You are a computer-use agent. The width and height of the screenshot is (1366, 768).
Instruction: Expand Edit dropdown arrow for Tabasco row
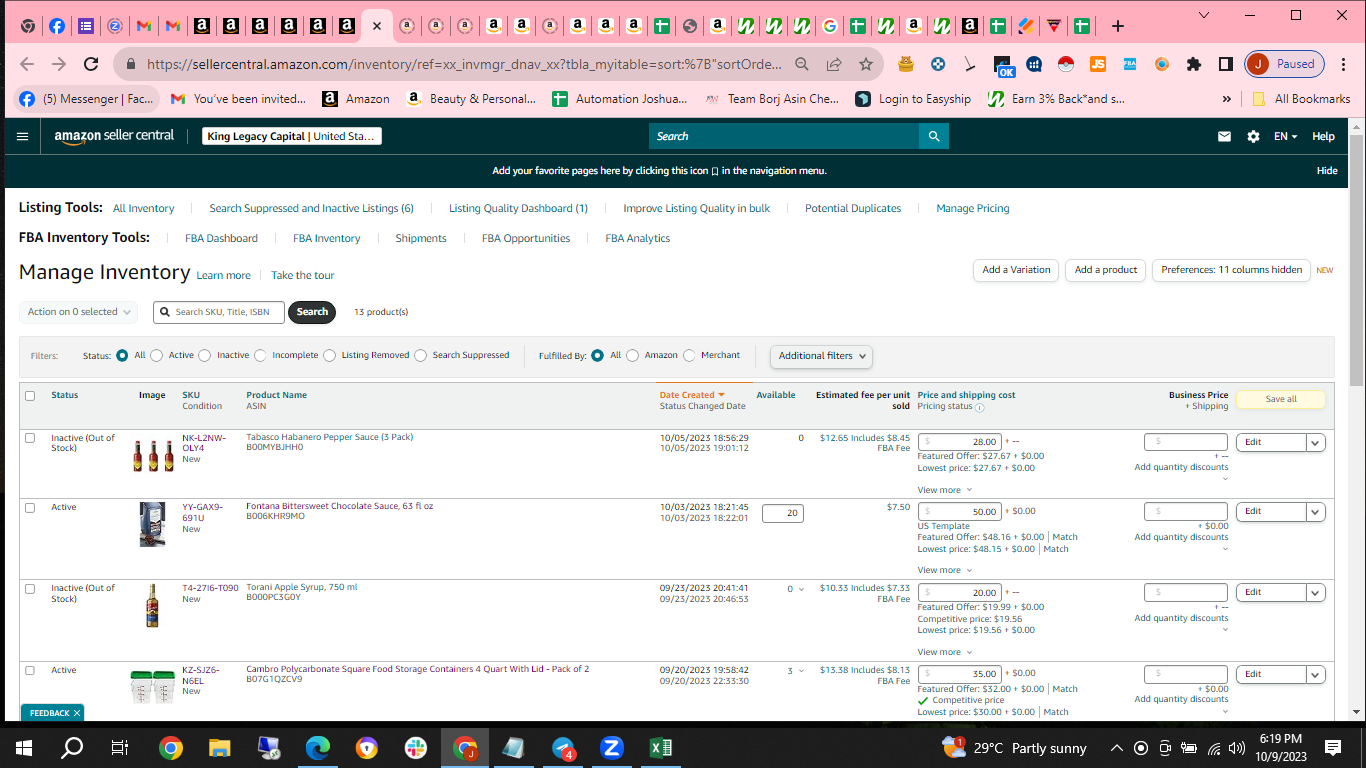pyautogui.click(x=1316, y=442)
